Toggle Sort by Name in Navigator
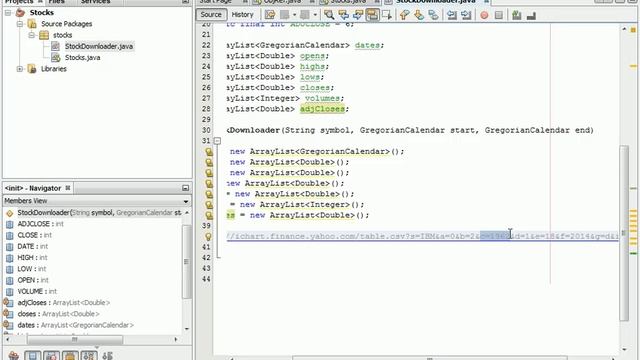 coord(89,356)
